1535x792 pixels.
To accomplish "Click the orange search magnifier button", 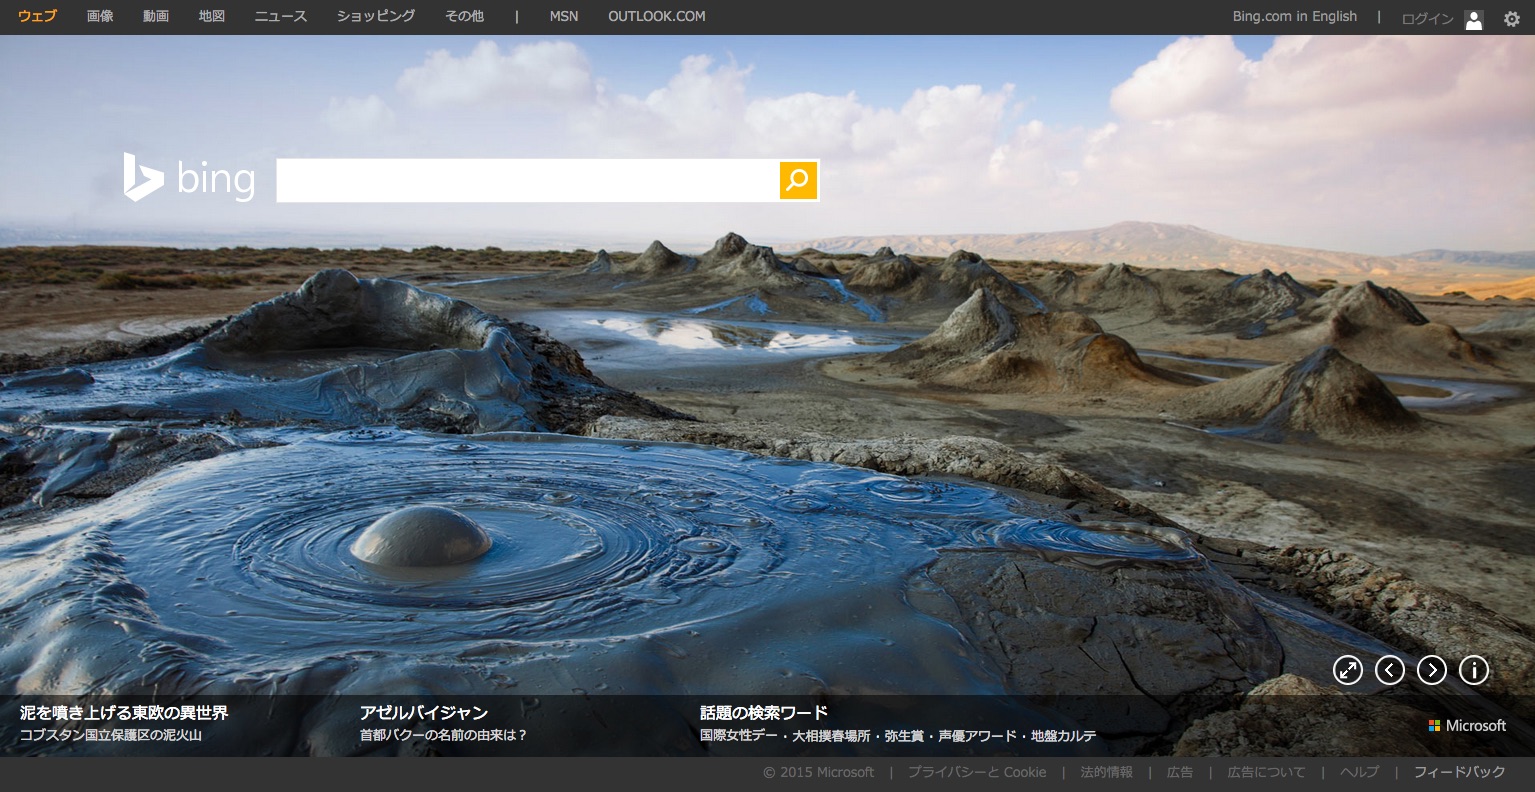I will [798, 180].
